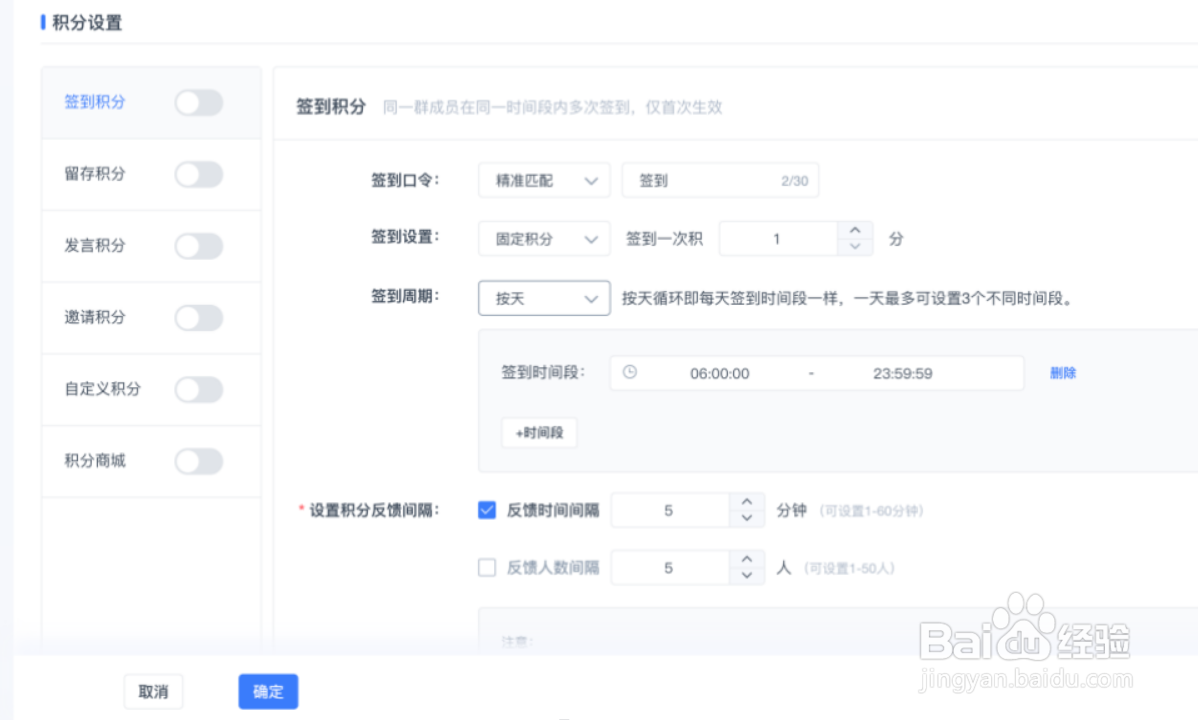1198x720 pixels.
Task: Check the 反馈人数间隔 checkbox
Action: click(x=486, y=567)
